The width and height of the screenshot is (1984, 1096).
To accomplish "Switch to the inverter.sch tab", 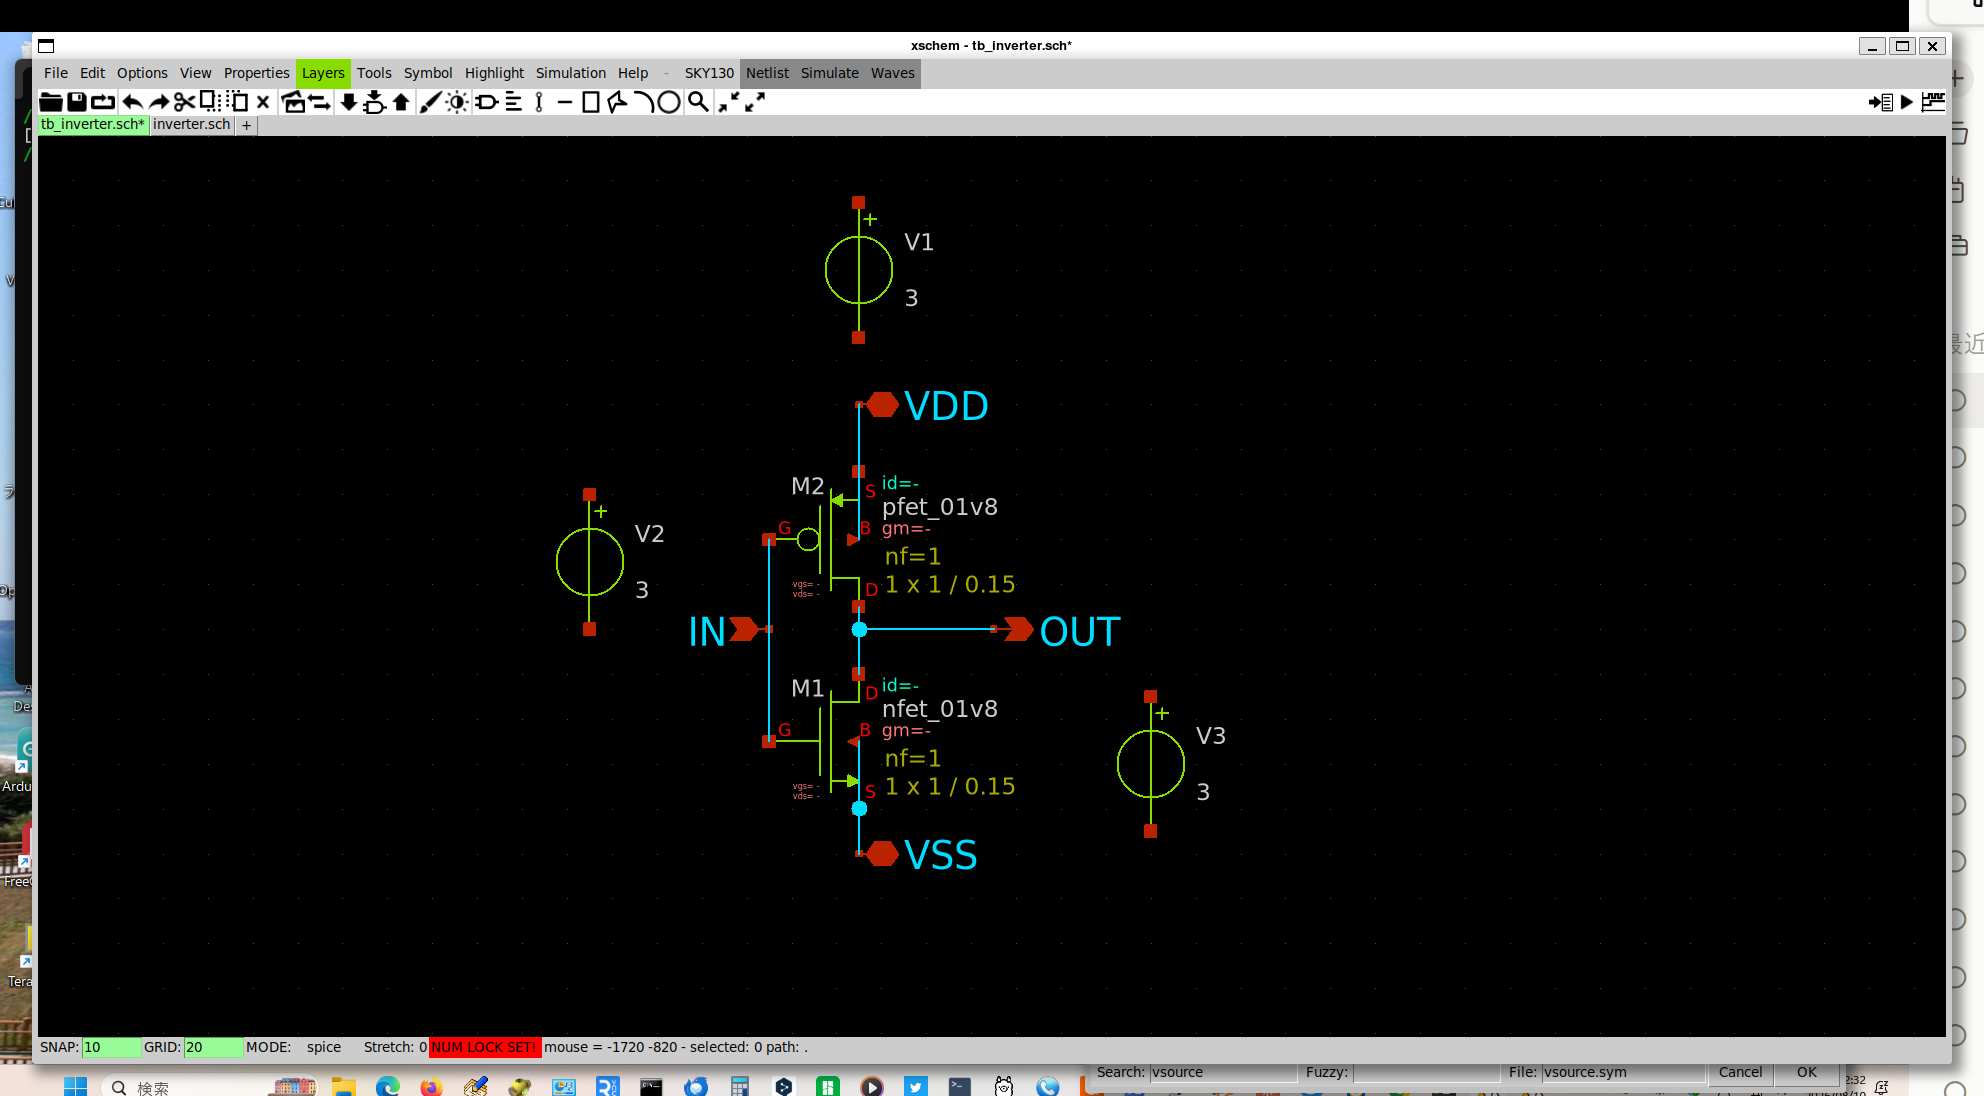I will click(x=192, y=124).
